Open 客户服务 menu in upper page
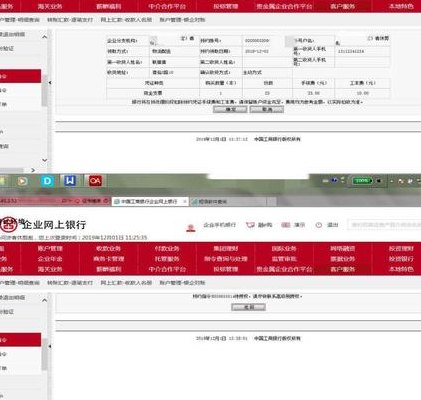This screenshot has height=400, width=421. click(343, 6)
